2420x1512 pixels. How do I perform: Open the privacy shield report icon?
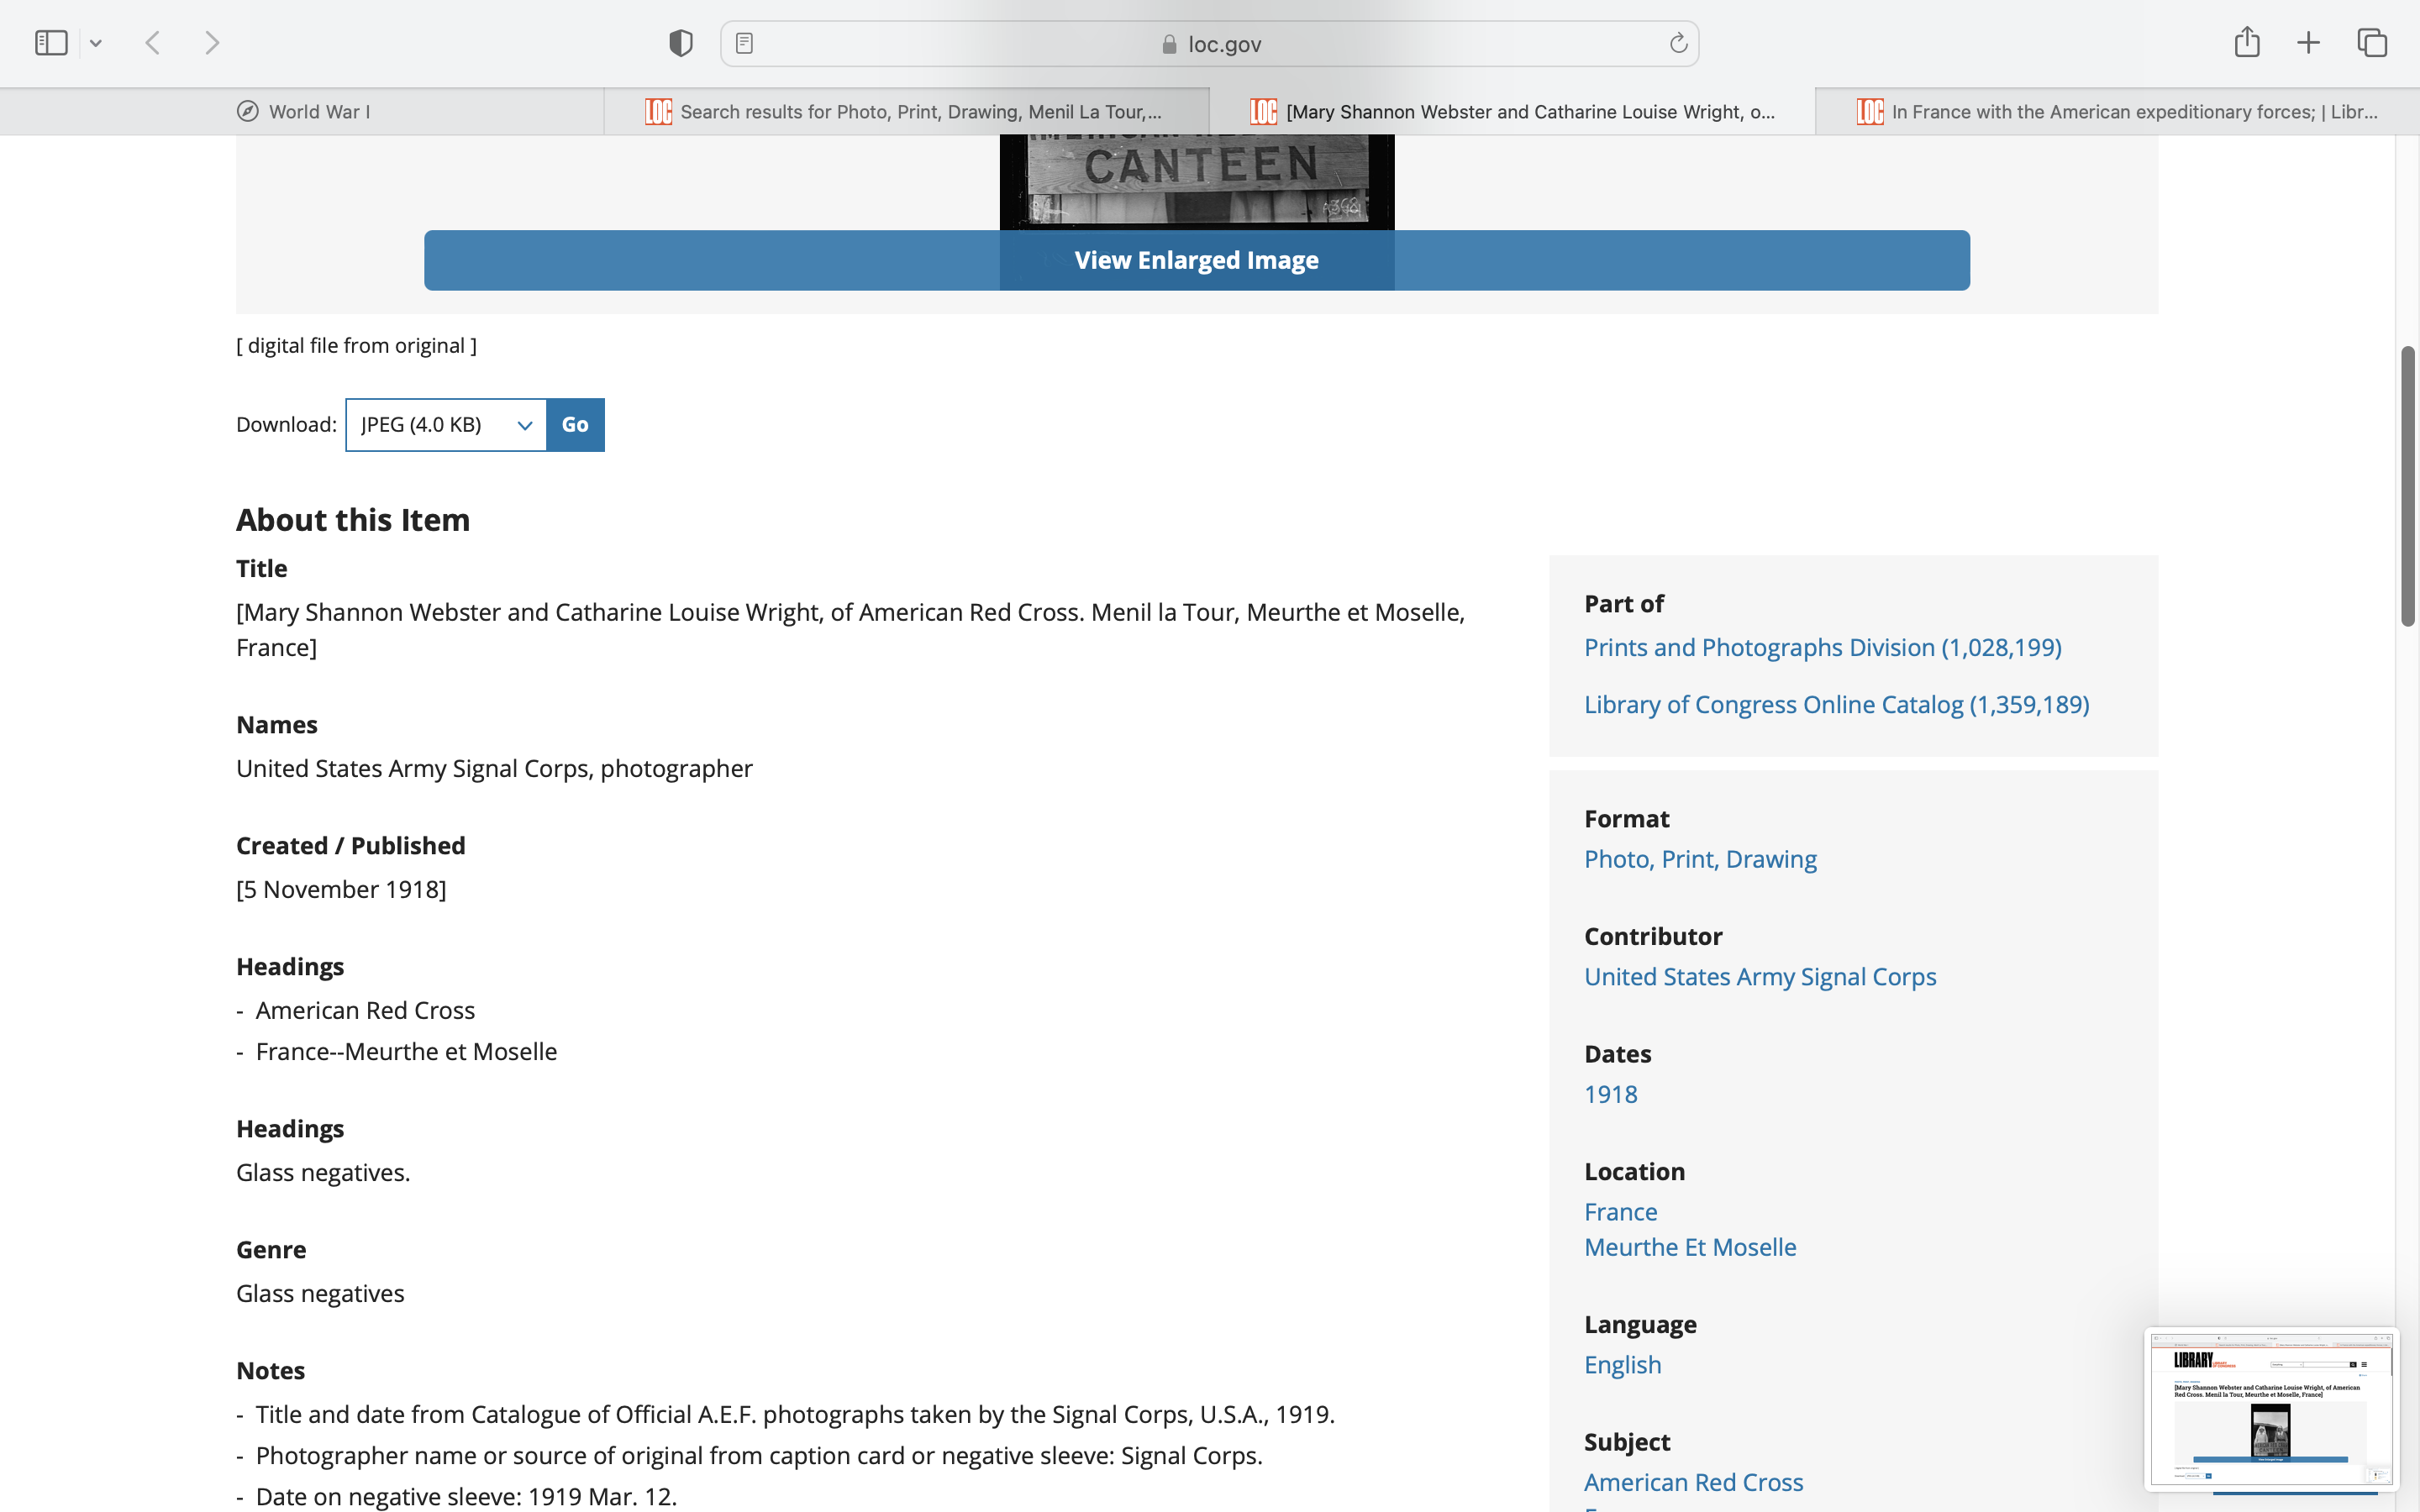[x=680, y=43]
